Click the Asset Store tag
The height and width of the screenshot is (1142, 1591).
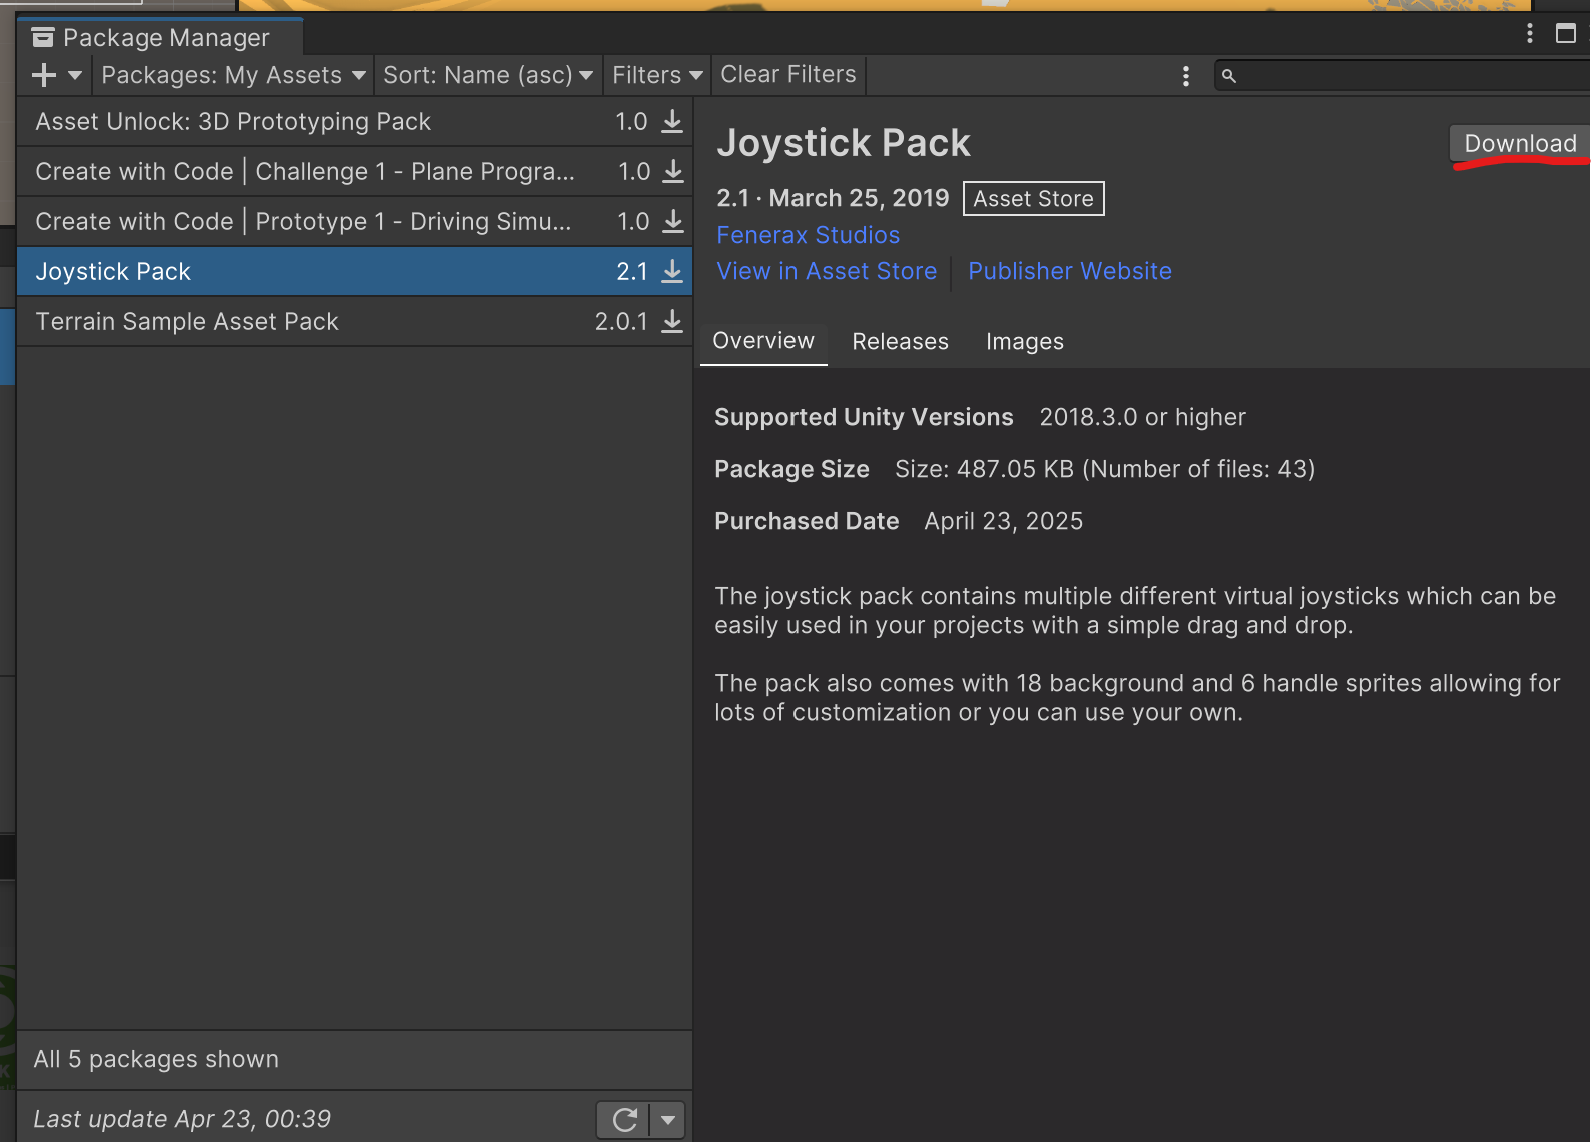point(1034,199)
